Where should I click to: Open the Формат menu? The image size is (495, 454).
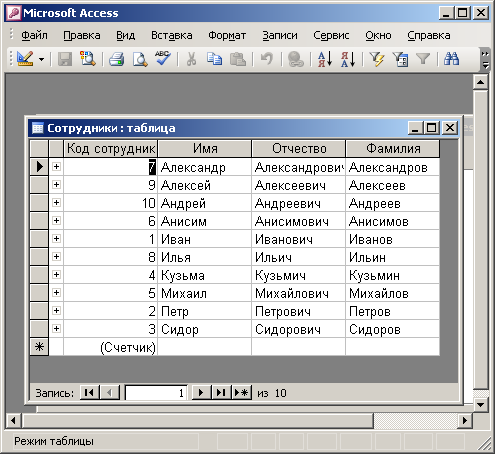pos(227,35)
